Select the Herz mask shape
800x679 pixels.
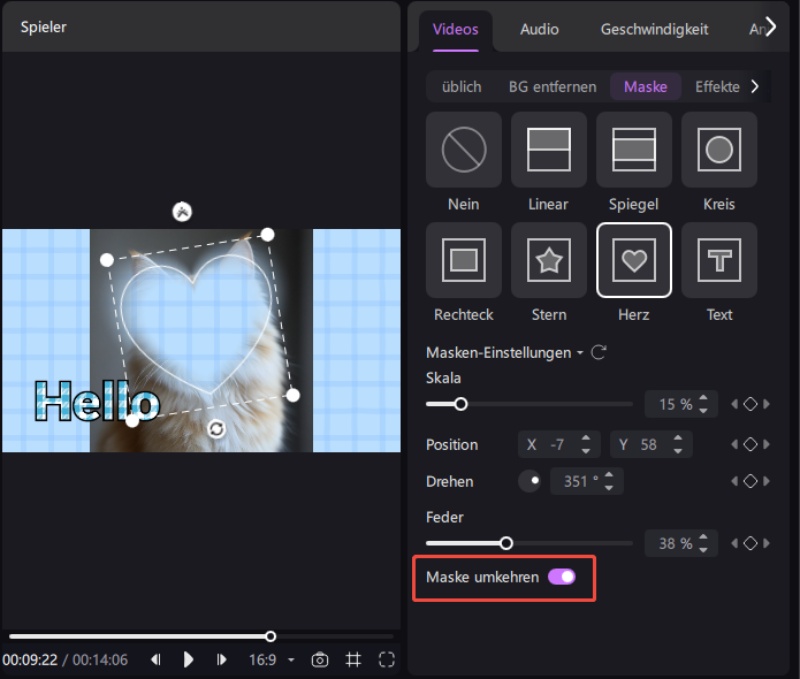[634, 260]
